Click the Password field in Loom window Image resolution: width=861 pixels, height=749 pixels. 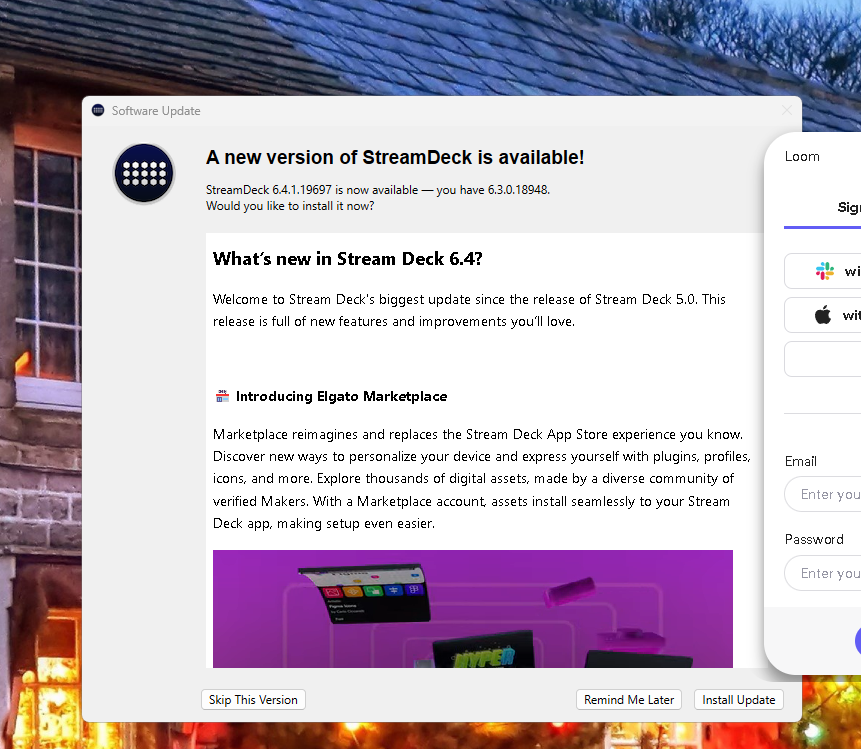[x=823, y=573]
